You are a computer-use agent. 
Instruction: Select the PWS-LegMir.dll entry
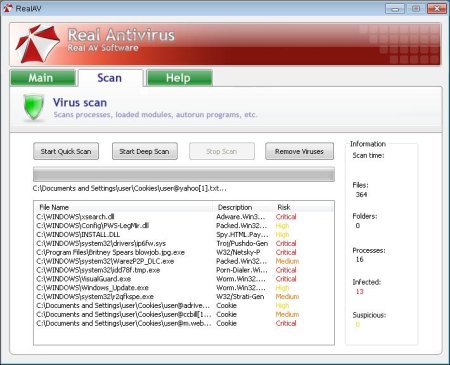click(x=184, y=226)
